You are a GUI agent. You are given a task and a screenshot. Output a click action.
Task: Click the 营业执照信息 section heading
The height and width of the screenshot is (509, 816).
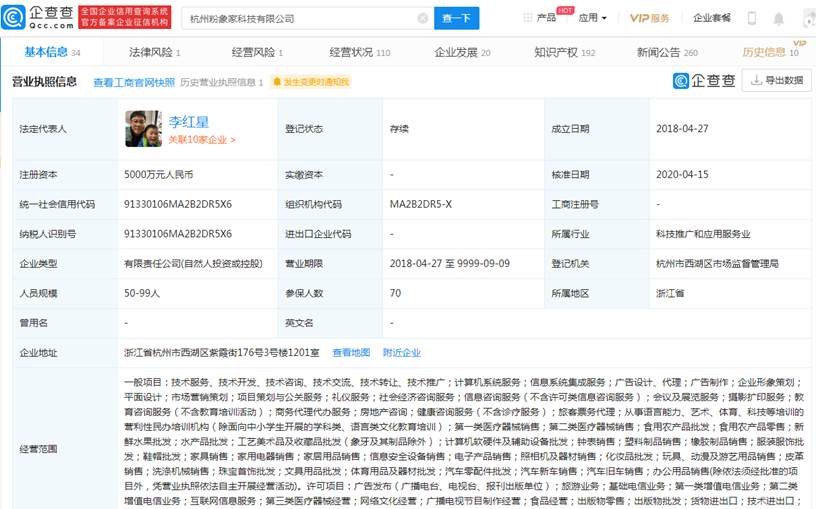[44, 82]
